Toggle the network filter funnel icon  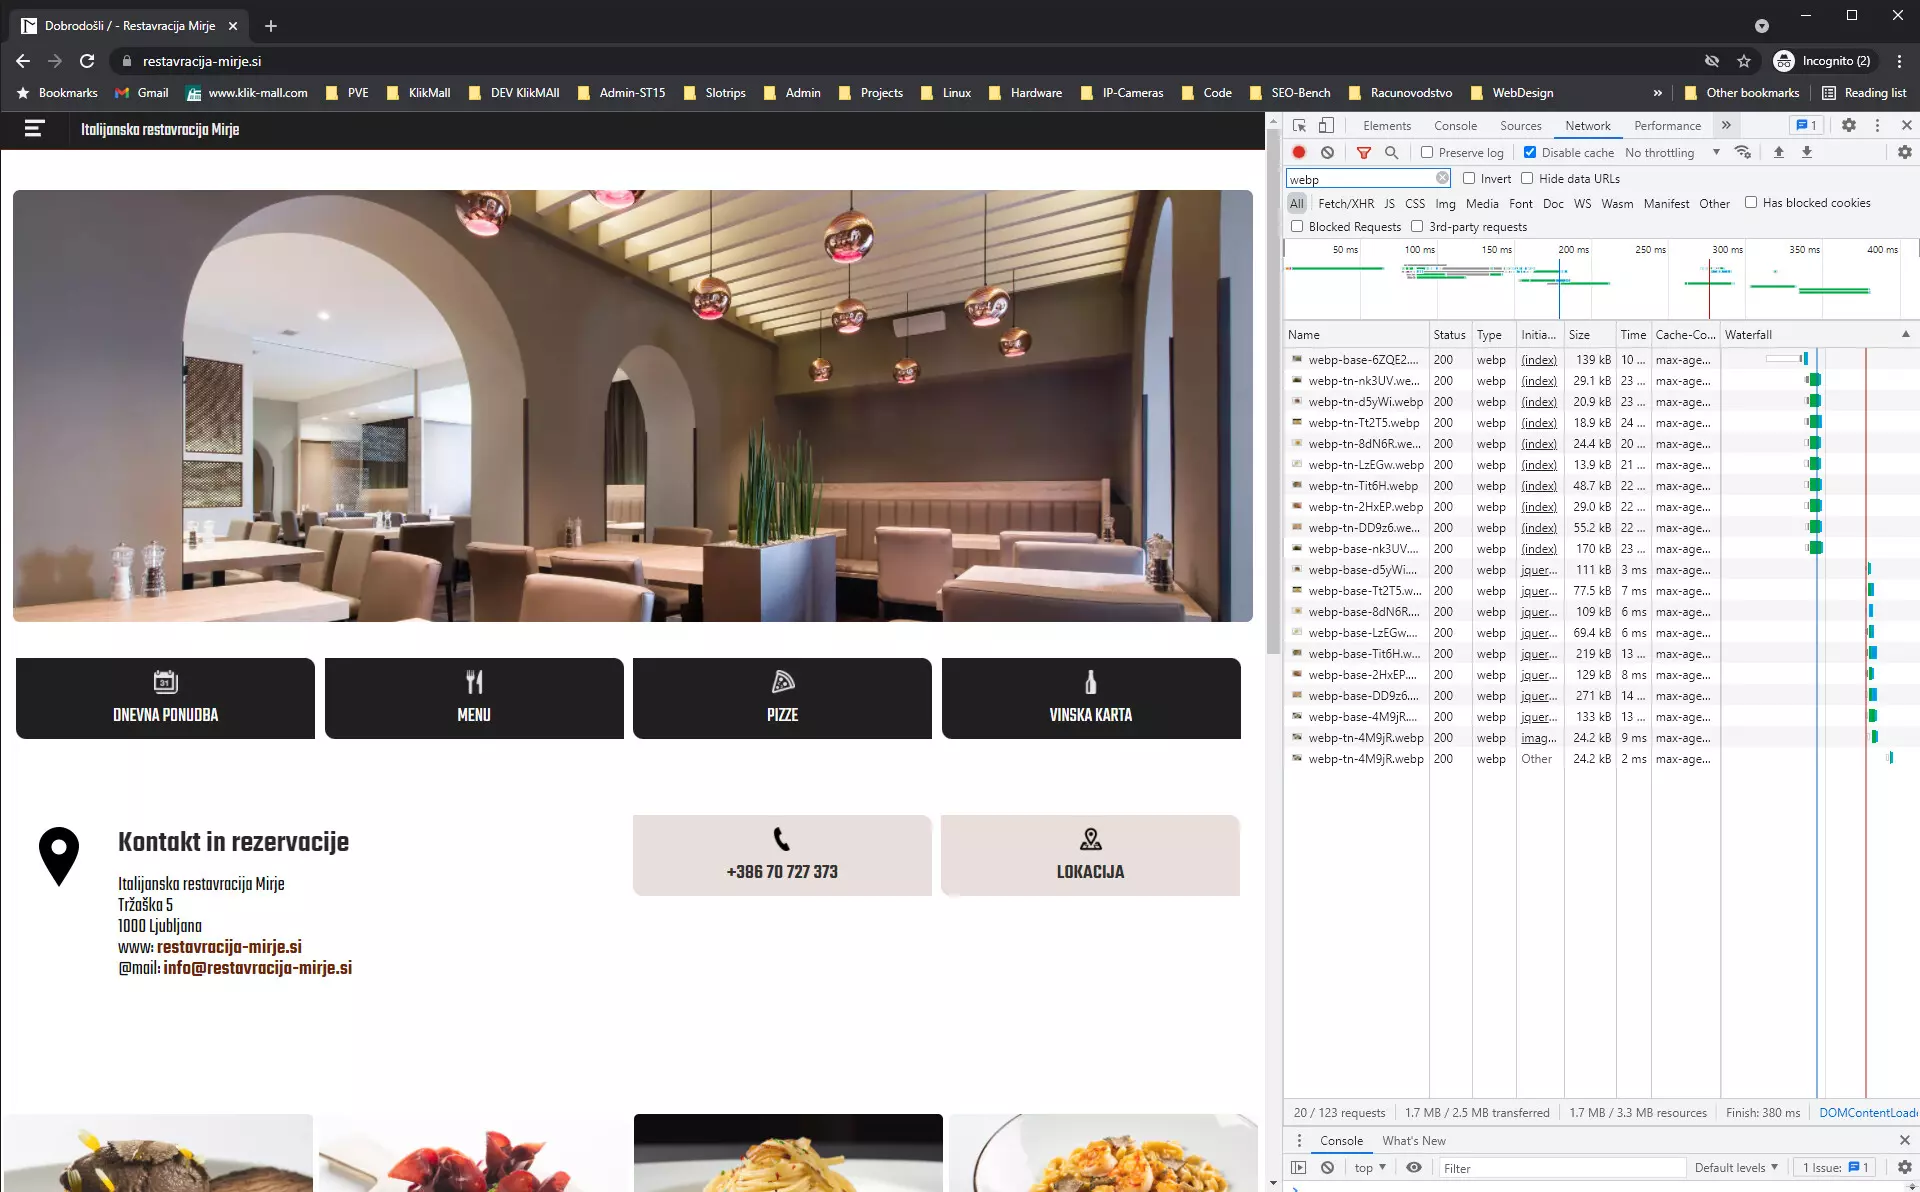(x=1363, y=153)
